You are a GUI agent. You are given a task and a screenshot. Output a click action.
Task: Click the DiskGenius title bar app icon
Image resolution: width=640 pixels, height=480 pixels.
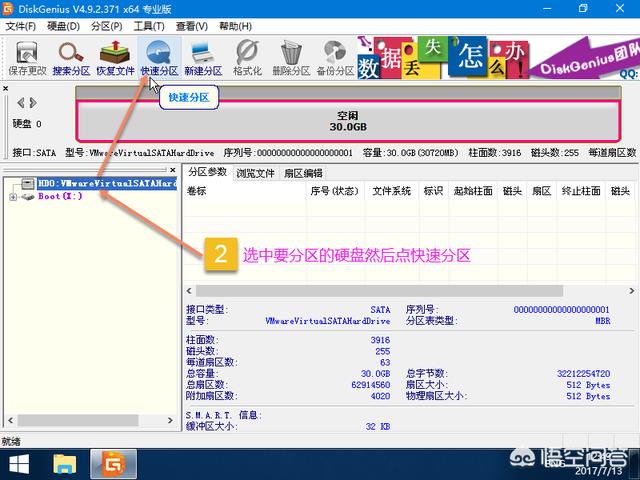click(x=8, y=9)
